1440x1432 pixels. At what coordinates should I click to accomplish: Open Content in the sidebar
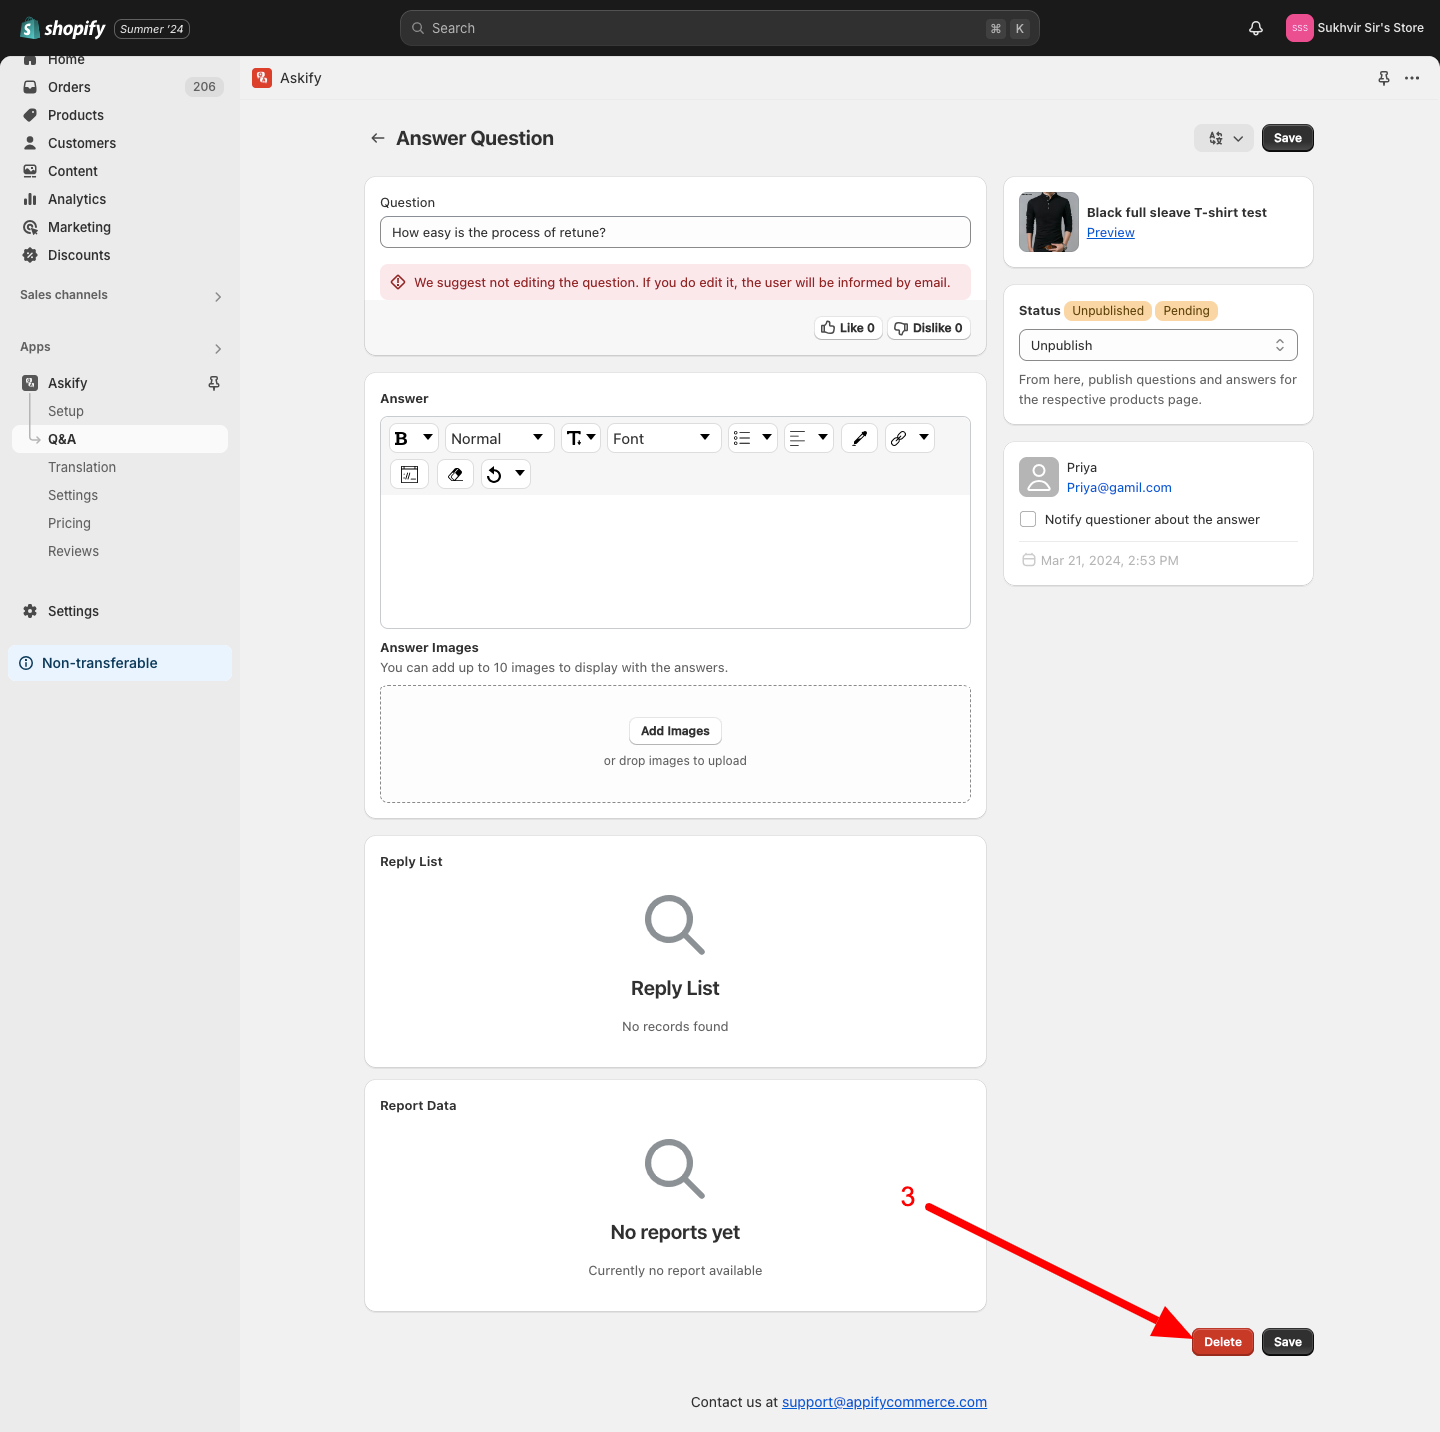(x=120, y=171)
